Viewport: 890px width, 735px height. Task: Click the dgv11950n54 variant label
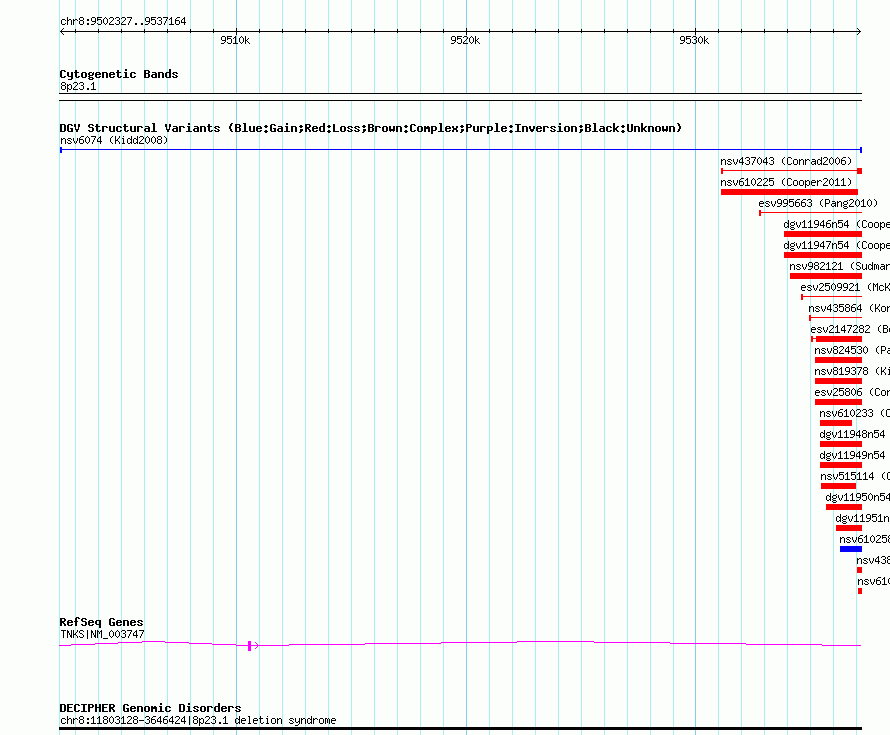click(858, 497)
